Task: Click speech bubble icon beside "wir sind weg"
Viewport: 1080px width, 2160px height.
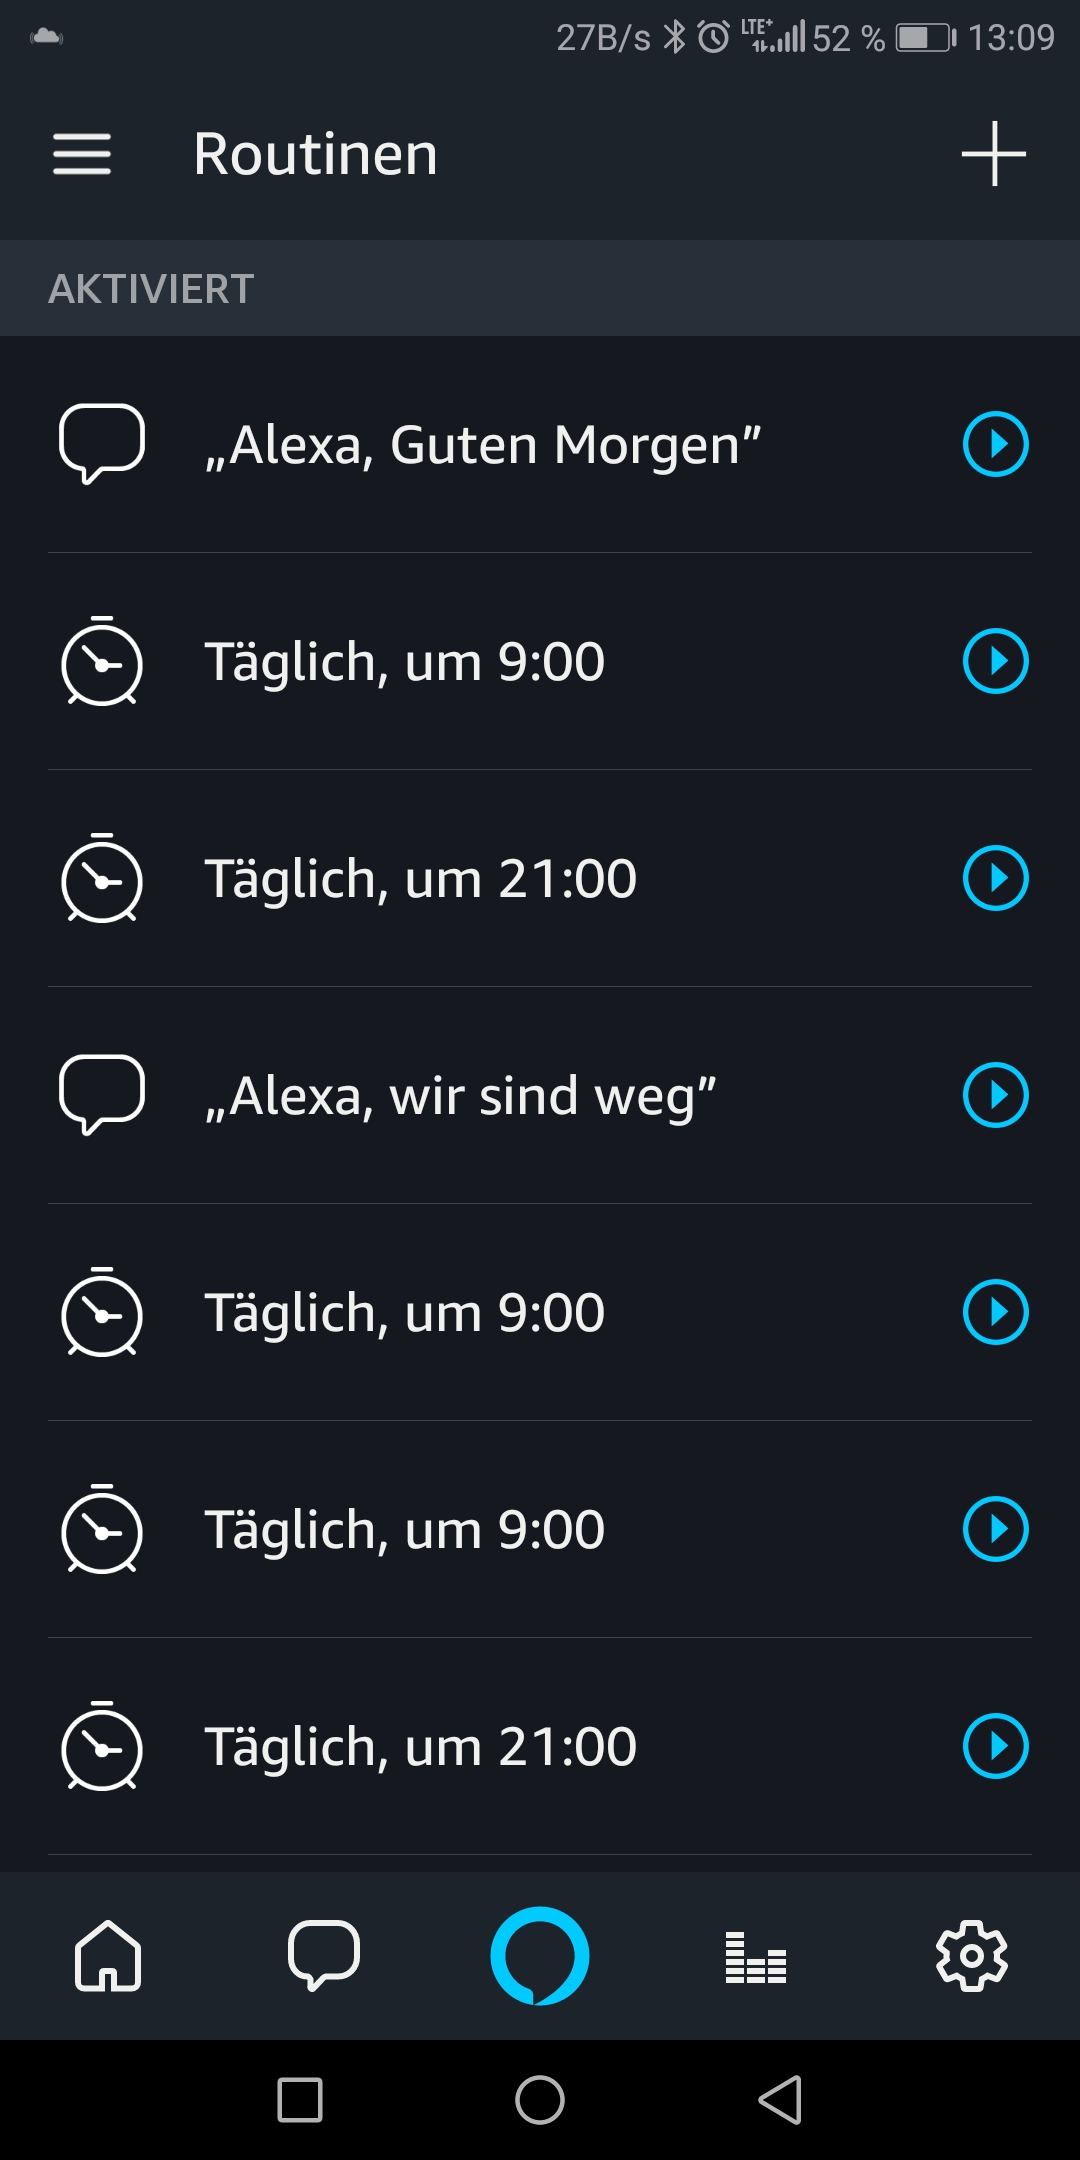Action: (102, 1094)
